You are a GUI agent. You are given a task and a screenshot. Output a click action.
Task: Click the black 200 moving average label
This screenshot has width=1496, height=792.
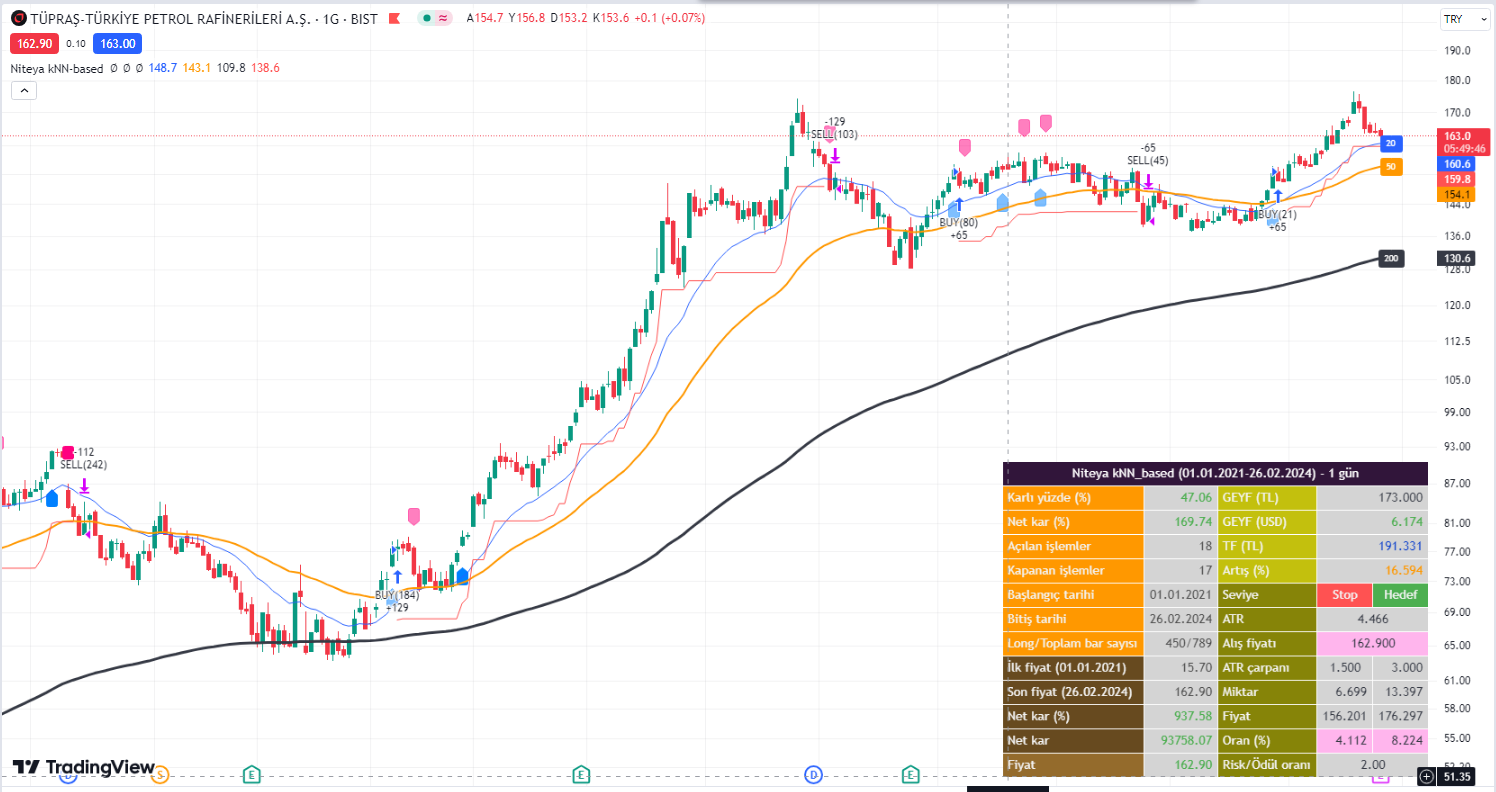(x=1390, y=259)
